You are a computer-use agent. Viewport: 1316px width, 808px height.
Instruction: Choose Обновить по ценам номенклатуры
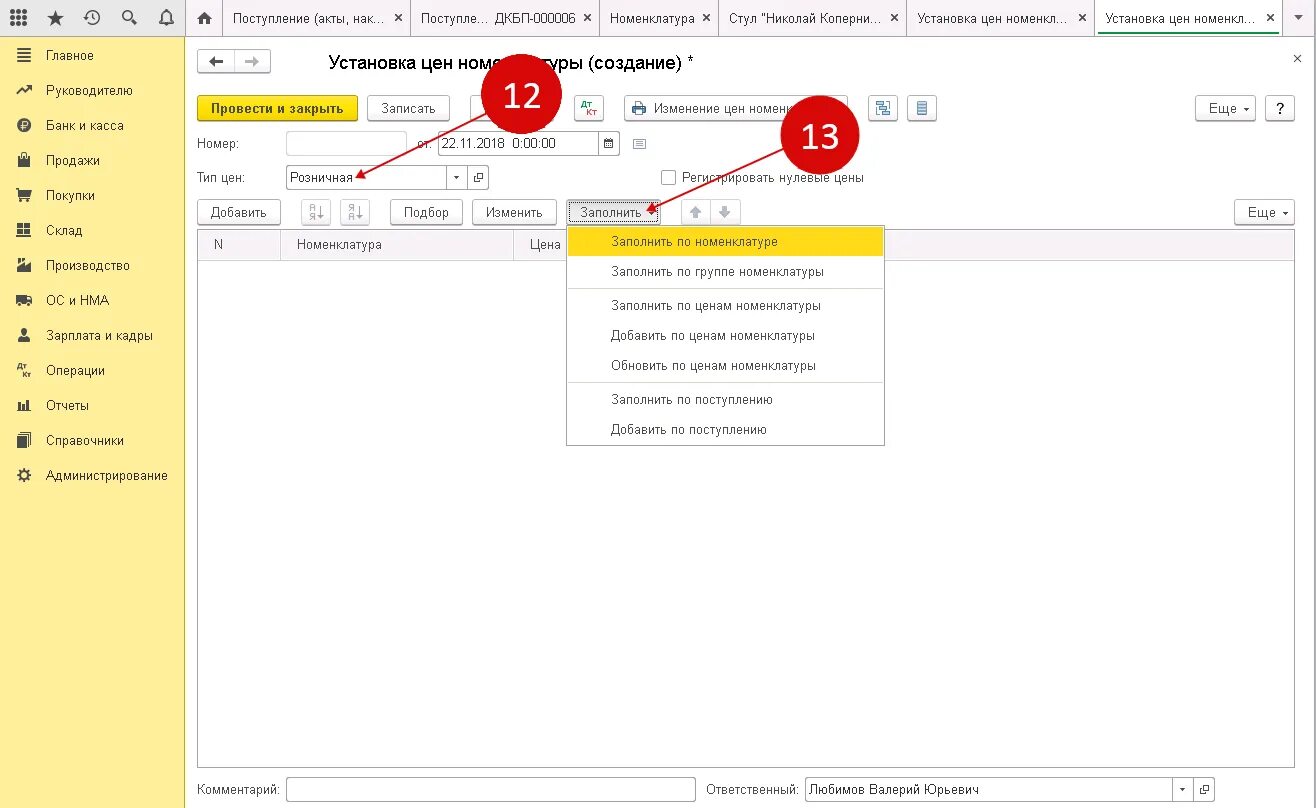(x=725, y=365)
